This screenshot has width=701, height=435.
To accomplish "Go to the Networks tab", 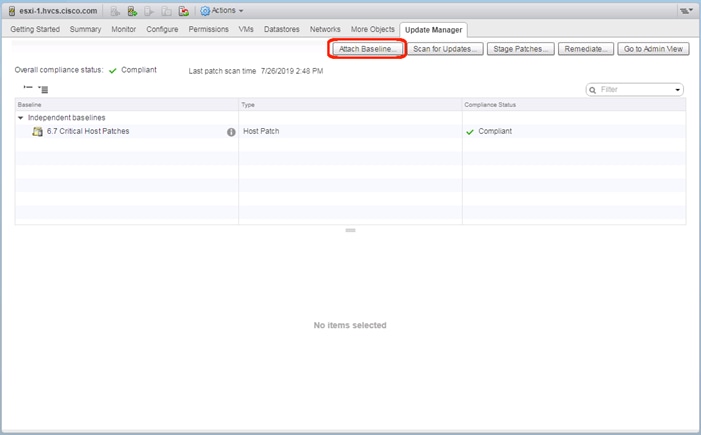I will coord(325,29).
